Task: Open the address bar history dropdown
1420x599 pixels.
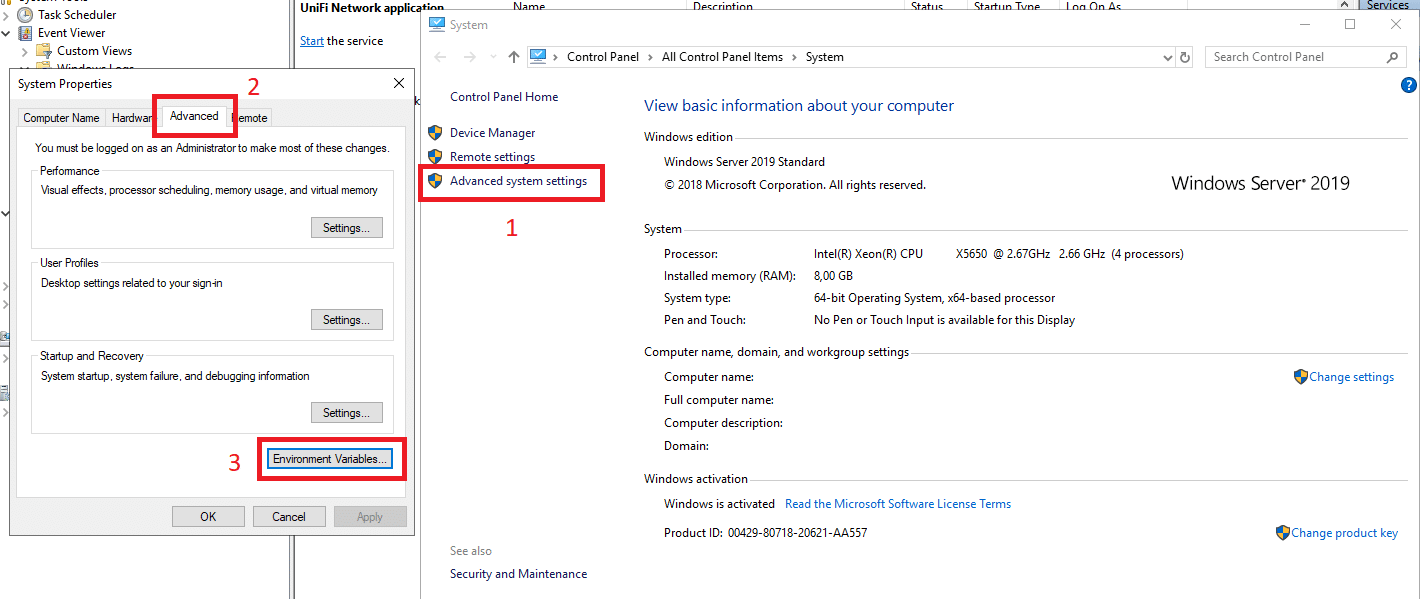Action: pyautogui.click(x=1167, y=57)
